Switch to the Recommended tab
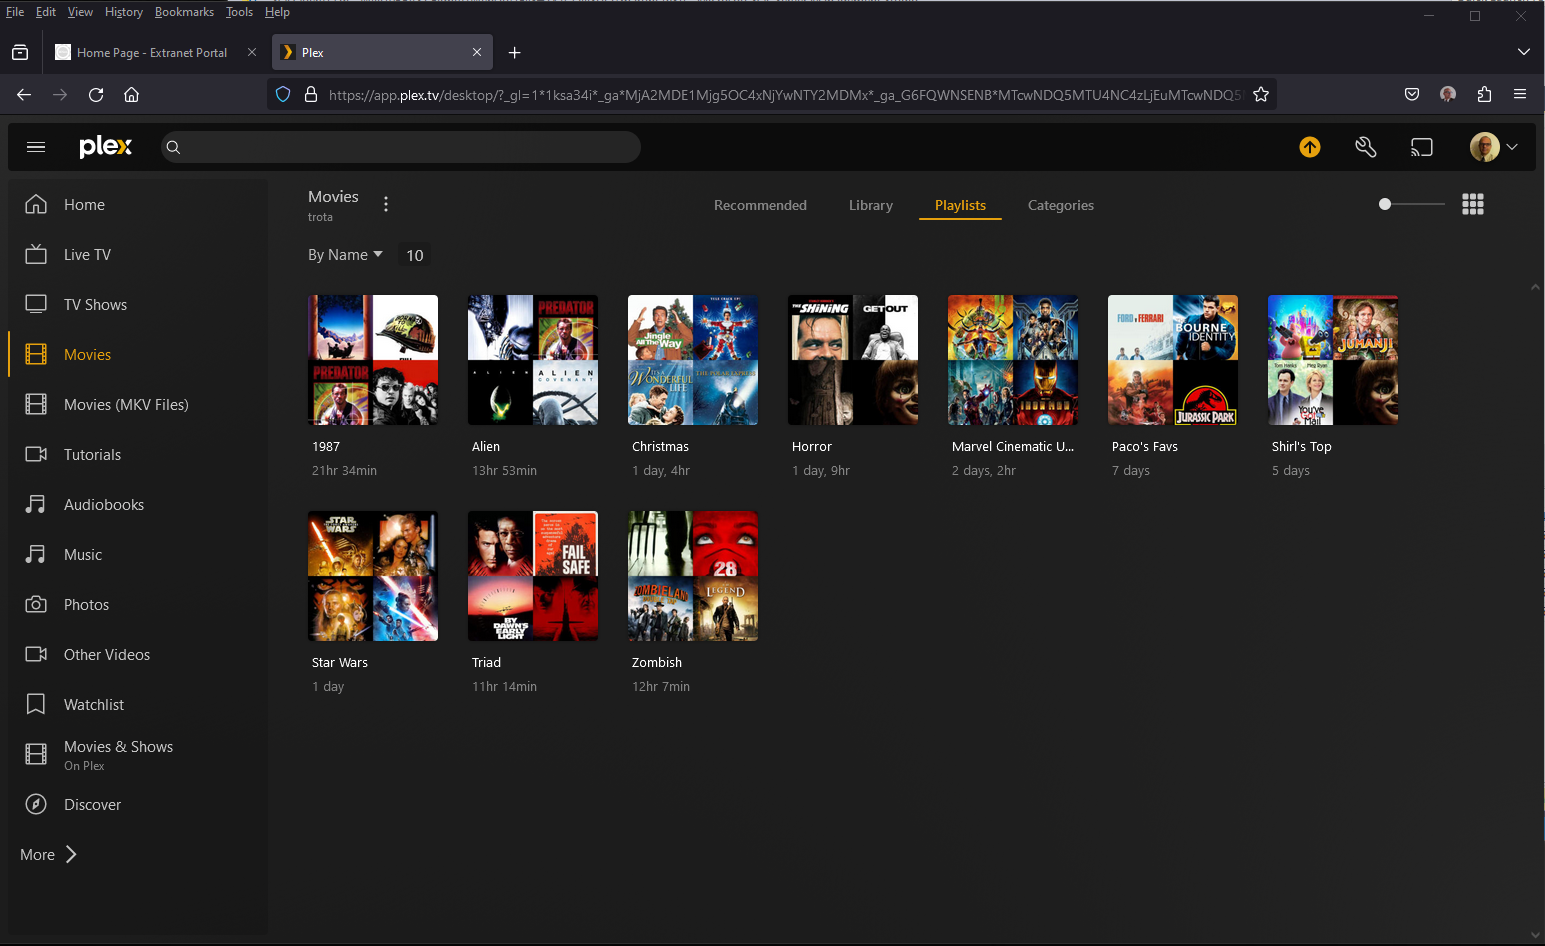 pyautogui.click(x=760, y=205)
